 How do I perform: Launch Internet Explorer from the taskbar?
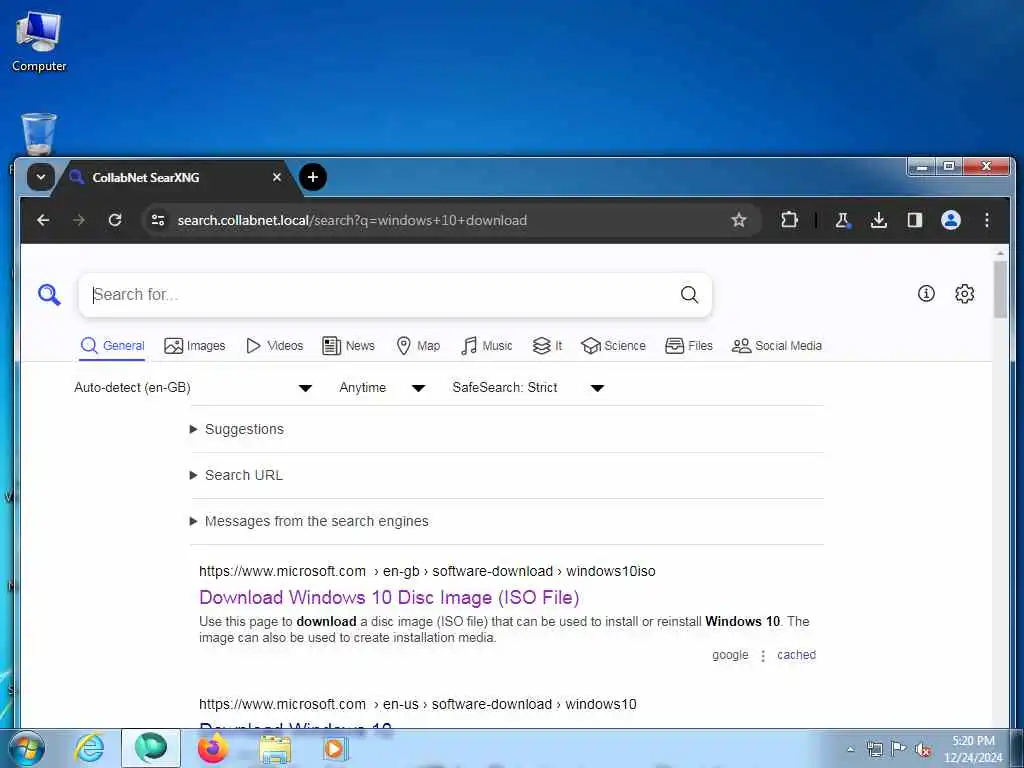(89, 748)
